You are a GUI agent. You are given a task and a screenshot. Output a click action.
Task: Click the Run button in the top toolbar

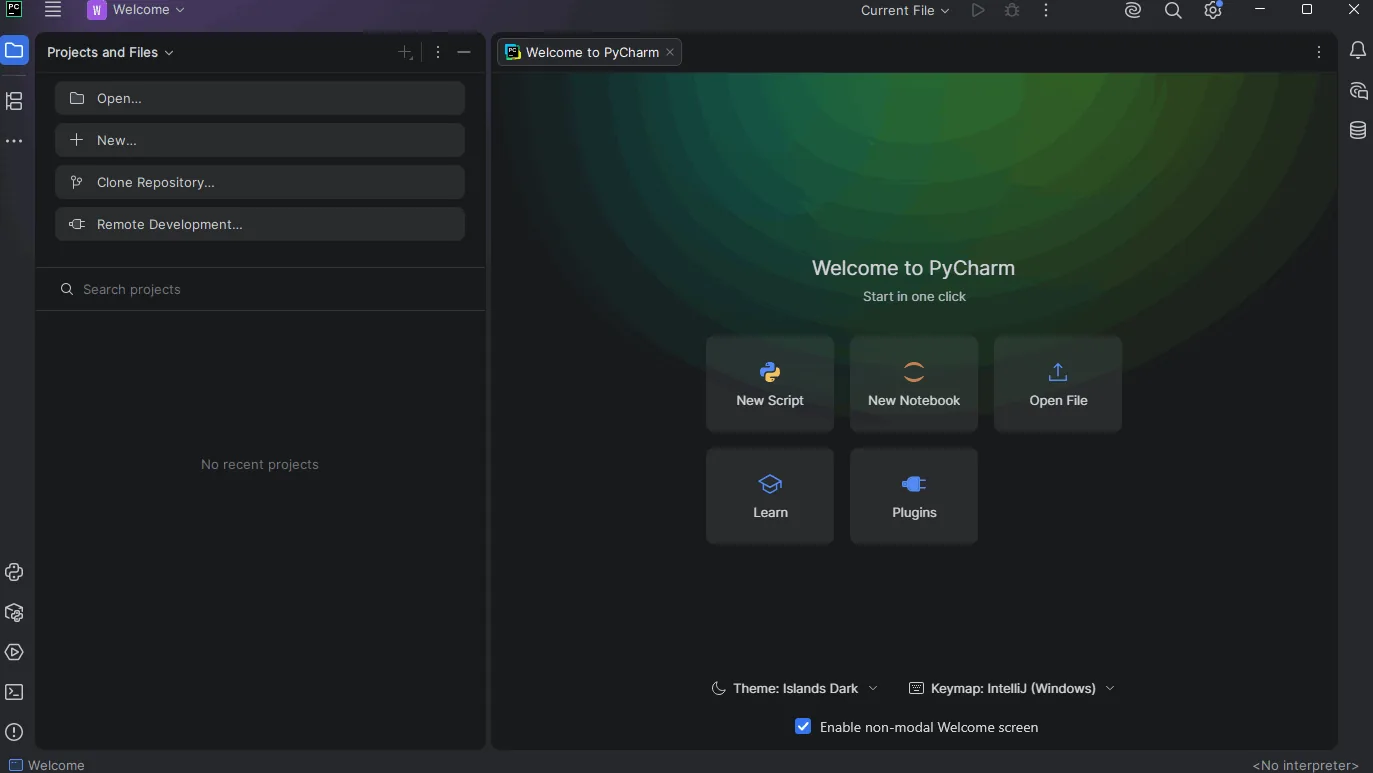click(x=978, y=10)
